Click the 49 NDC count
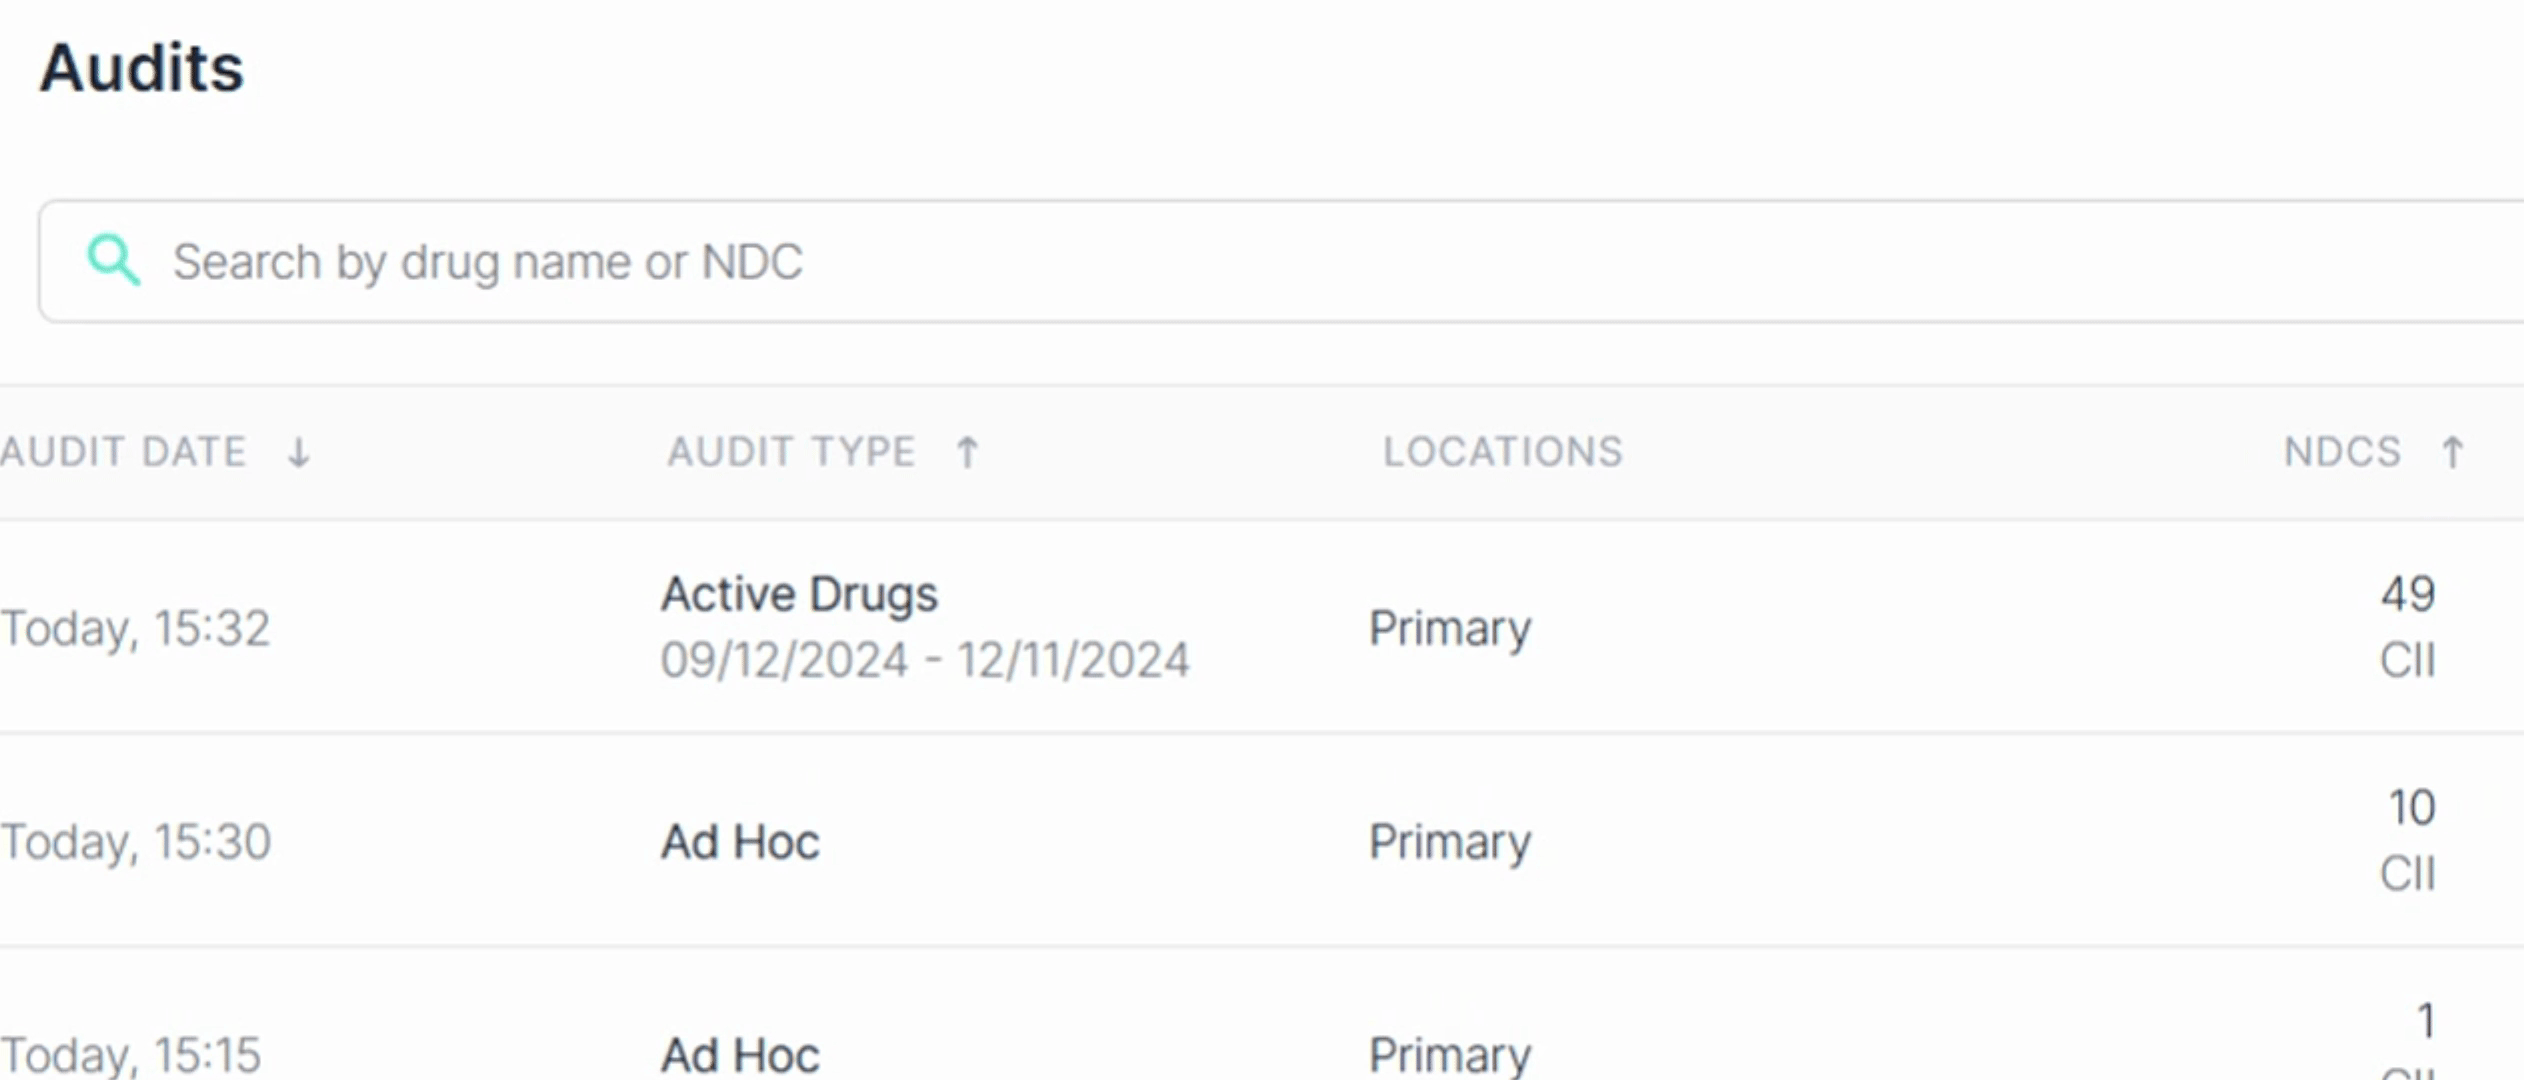 (x=2407, y=595)
